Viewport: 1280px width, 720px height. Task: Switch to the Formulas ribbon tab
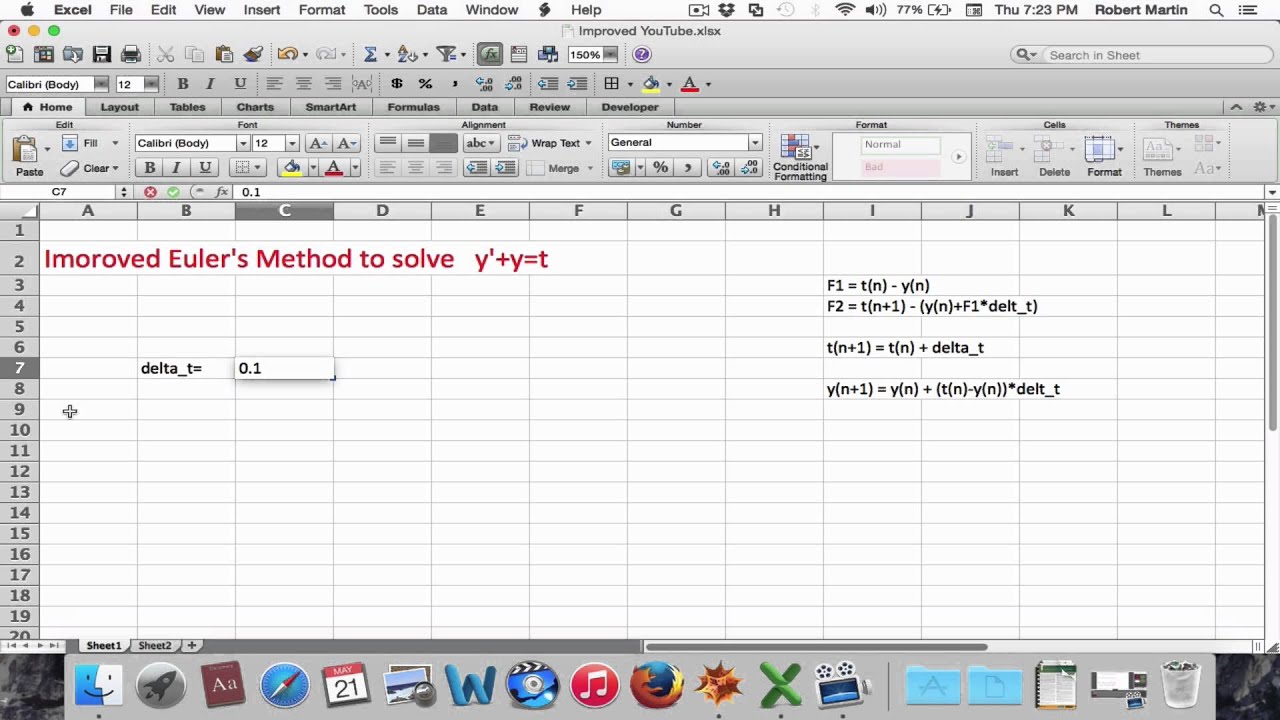click(x=413, y=107)
